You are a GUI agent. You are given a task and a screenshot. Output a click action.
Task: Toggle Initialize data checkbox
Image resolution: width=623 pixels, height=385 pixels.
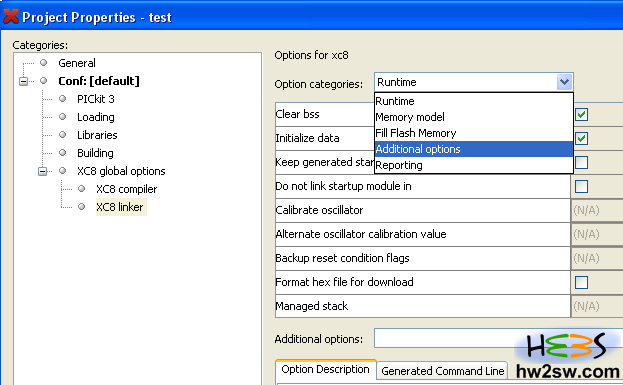(582, 139)
